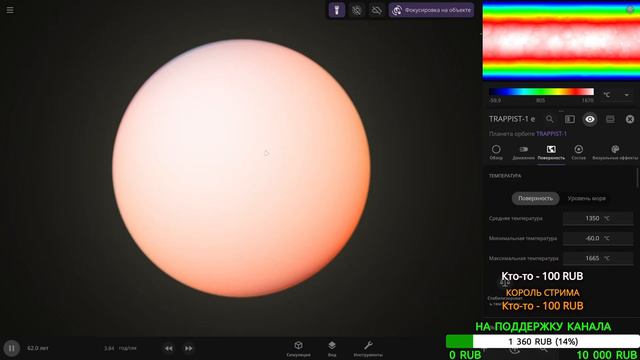Toggle the eye visibility icon for TRAPPIST-1 e

[x=590, y=119]
